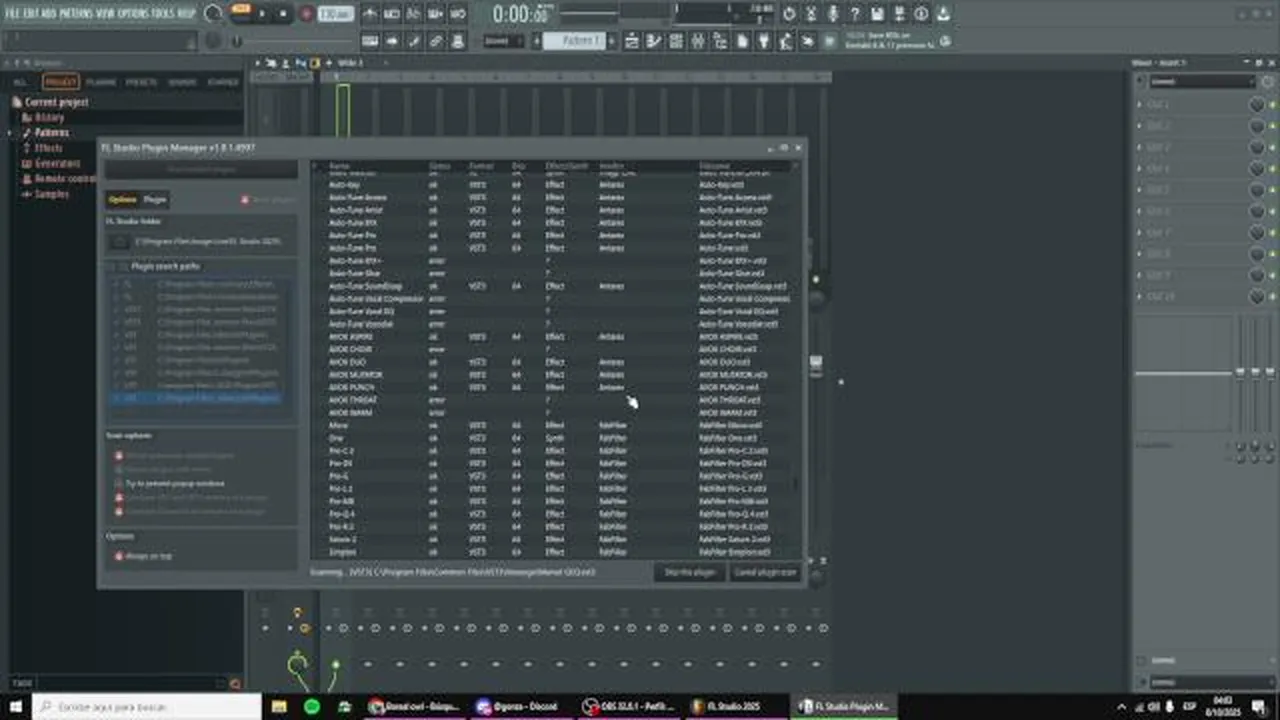The width and height of the screenshot is (1280, 720).
Task: Click the Skip this plugin button
Action: pyautogui.click(x=690, y=573)
